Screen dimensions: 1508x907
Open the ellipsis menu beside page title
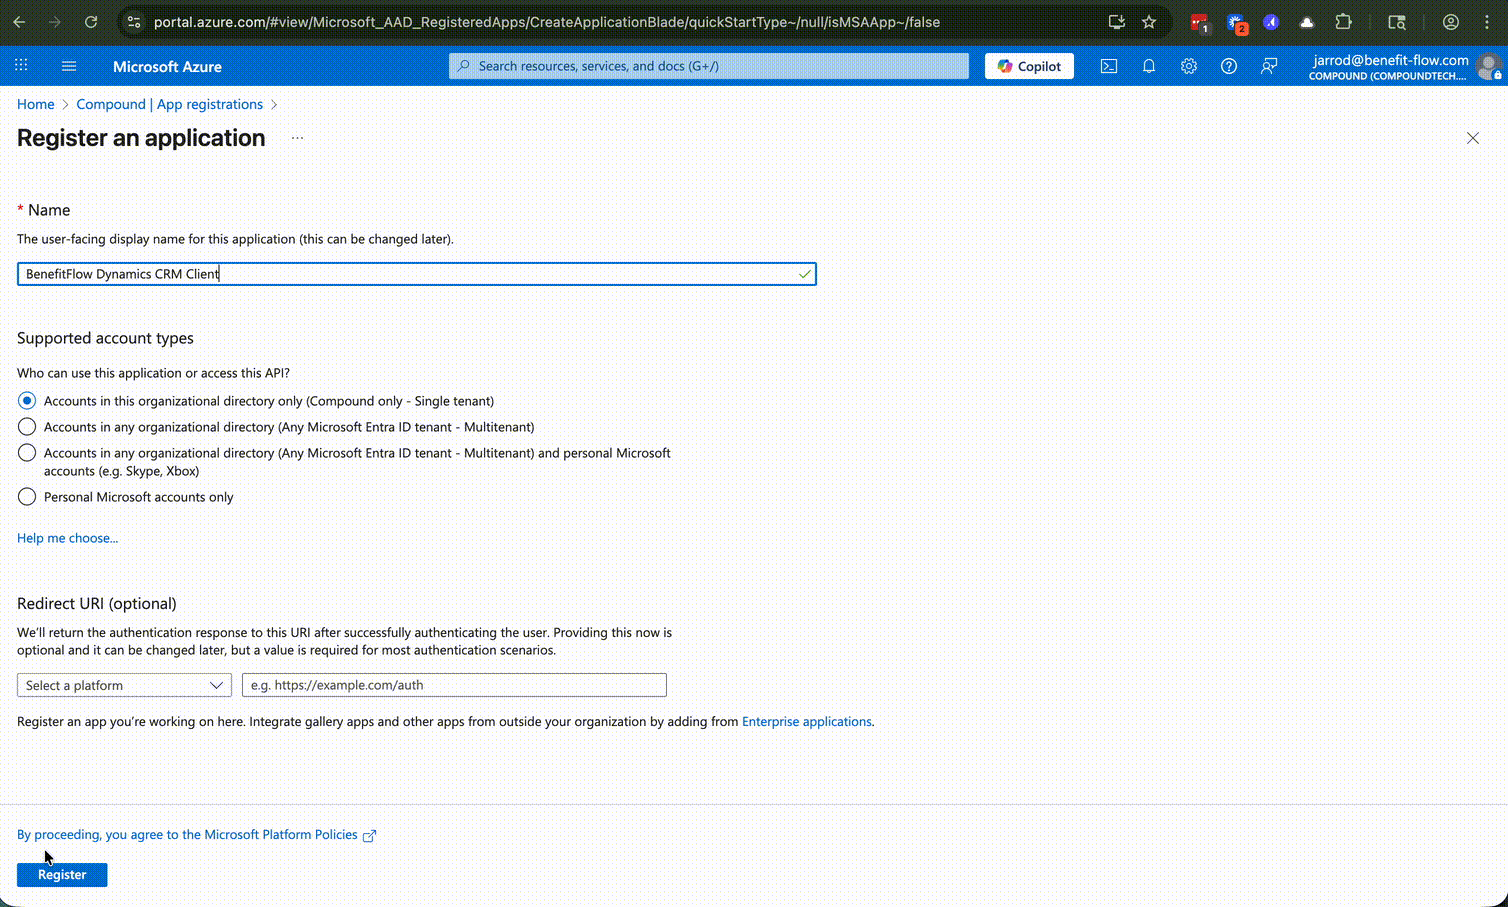coord(296,137)
